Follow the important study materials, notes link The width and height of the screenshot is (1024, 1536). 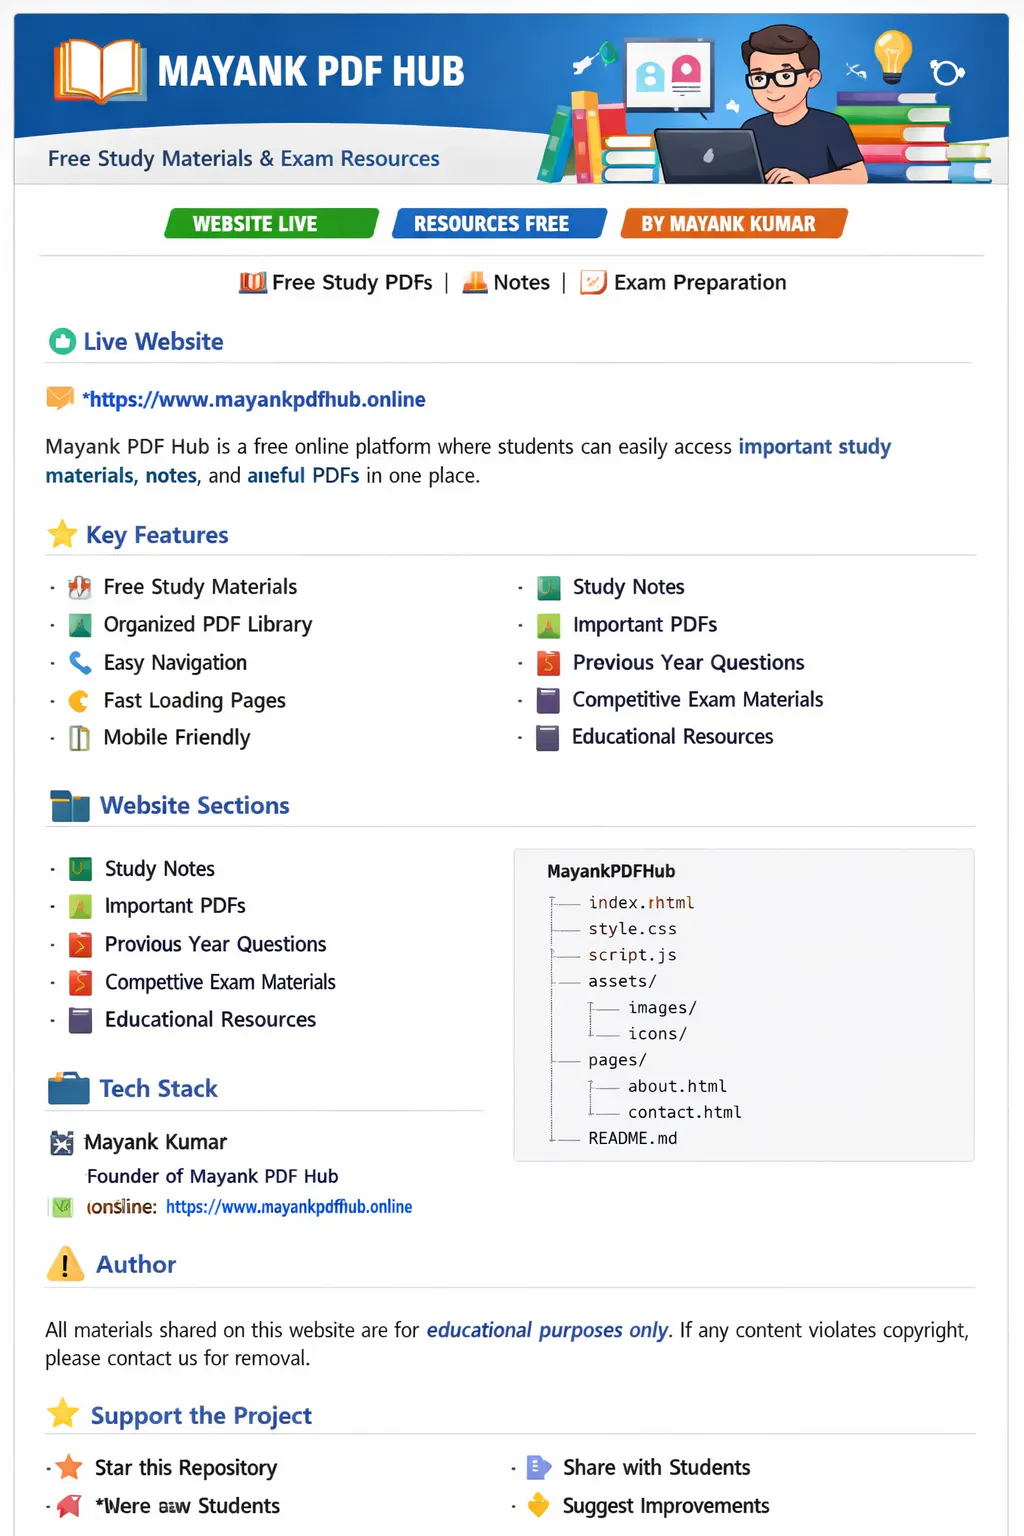tap(468, 461)
